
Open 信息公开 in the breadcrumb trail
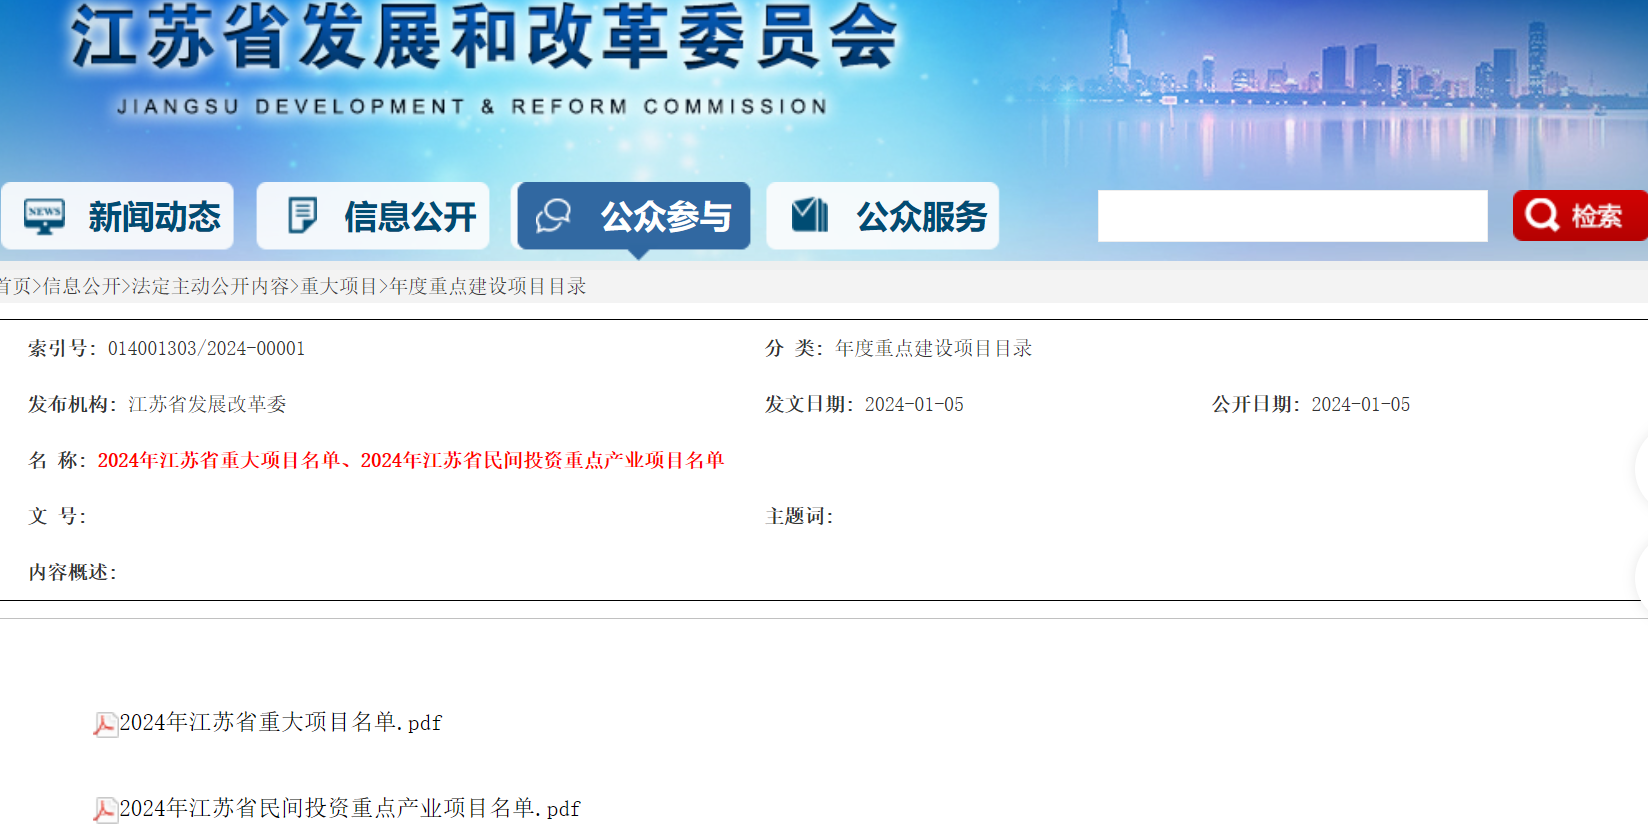pos(81,287)
